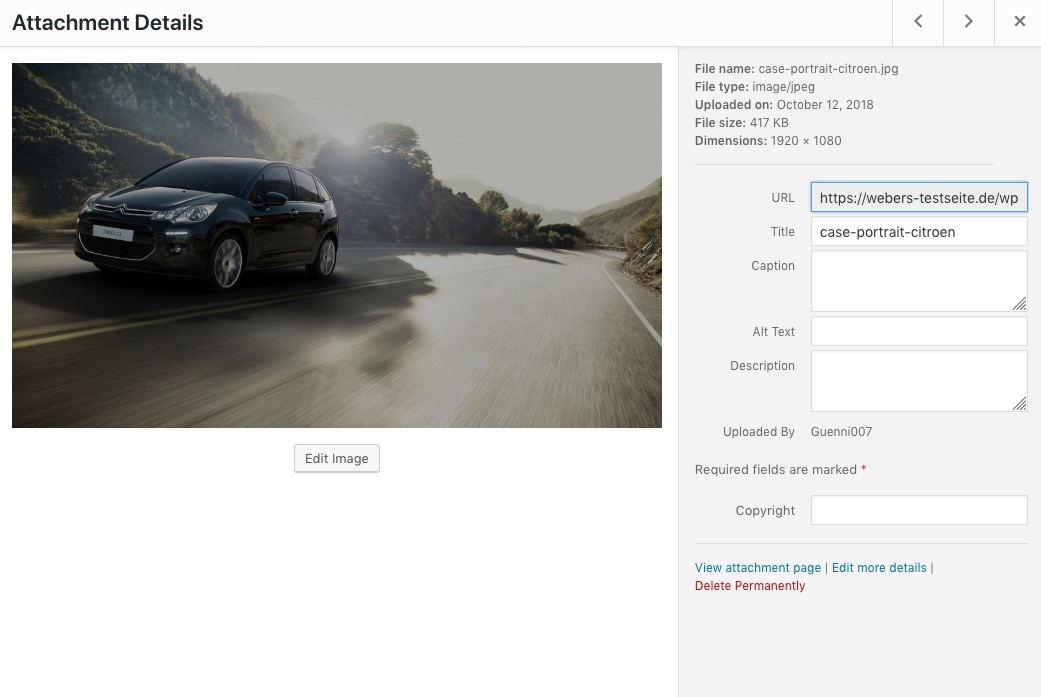
Task: Grab the Caption box resize handle
Action: (1019, 303)
